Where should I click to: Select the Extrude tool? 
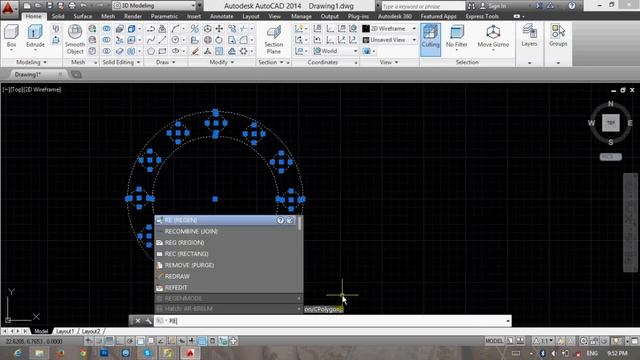[x=35, y=37]
